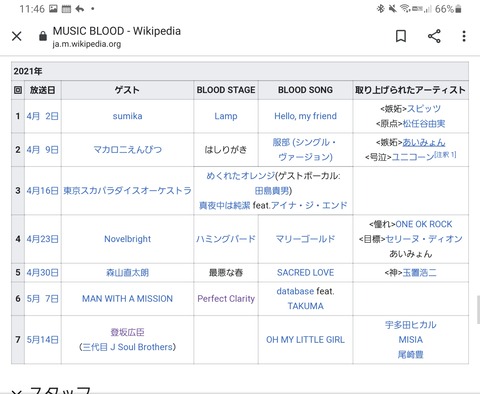Open the 登坂広臣 guest link
Viewport: 480px width, 394px height.
tap(127, 332)
